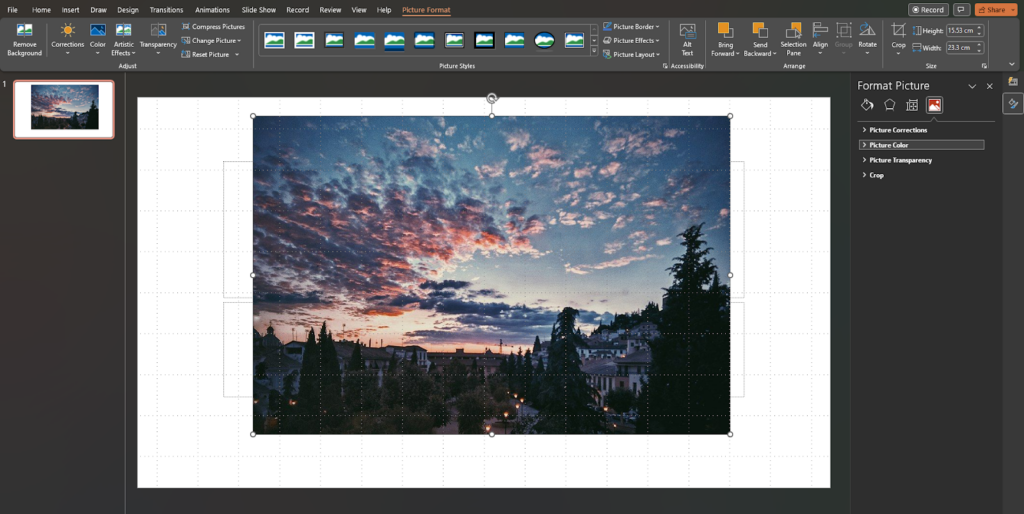Switch to the Transitions tab
The width and height of the screenshot is (1024, 514).
[166, 10]
